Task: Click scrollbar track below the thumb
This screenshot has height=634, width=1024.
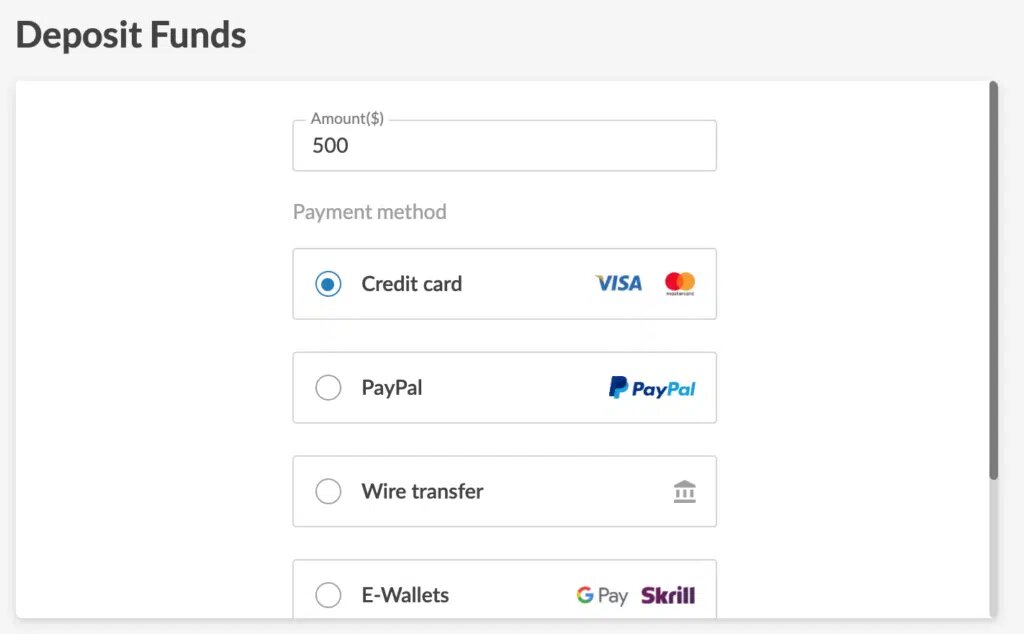Action: (x=993, y=549)
